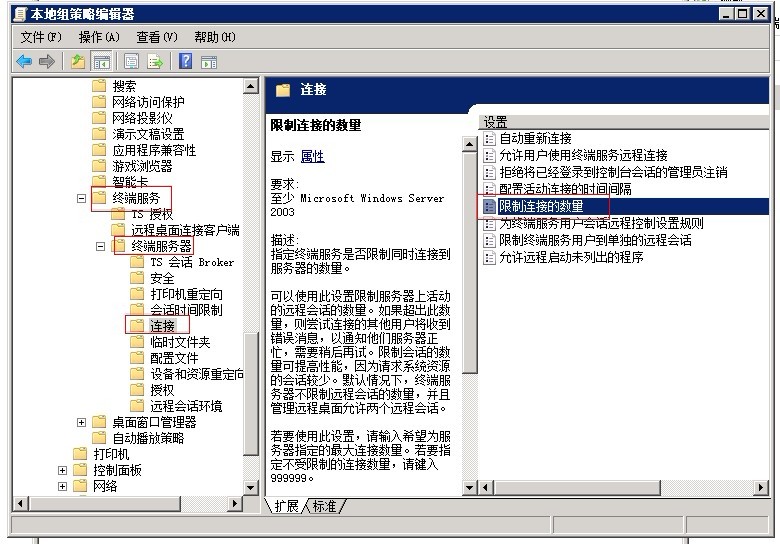Click policy icon of 允许远程启动未列出的程序
Image resolution: width=780 pixels, height=544 pixels.
(x=489, y=257)
